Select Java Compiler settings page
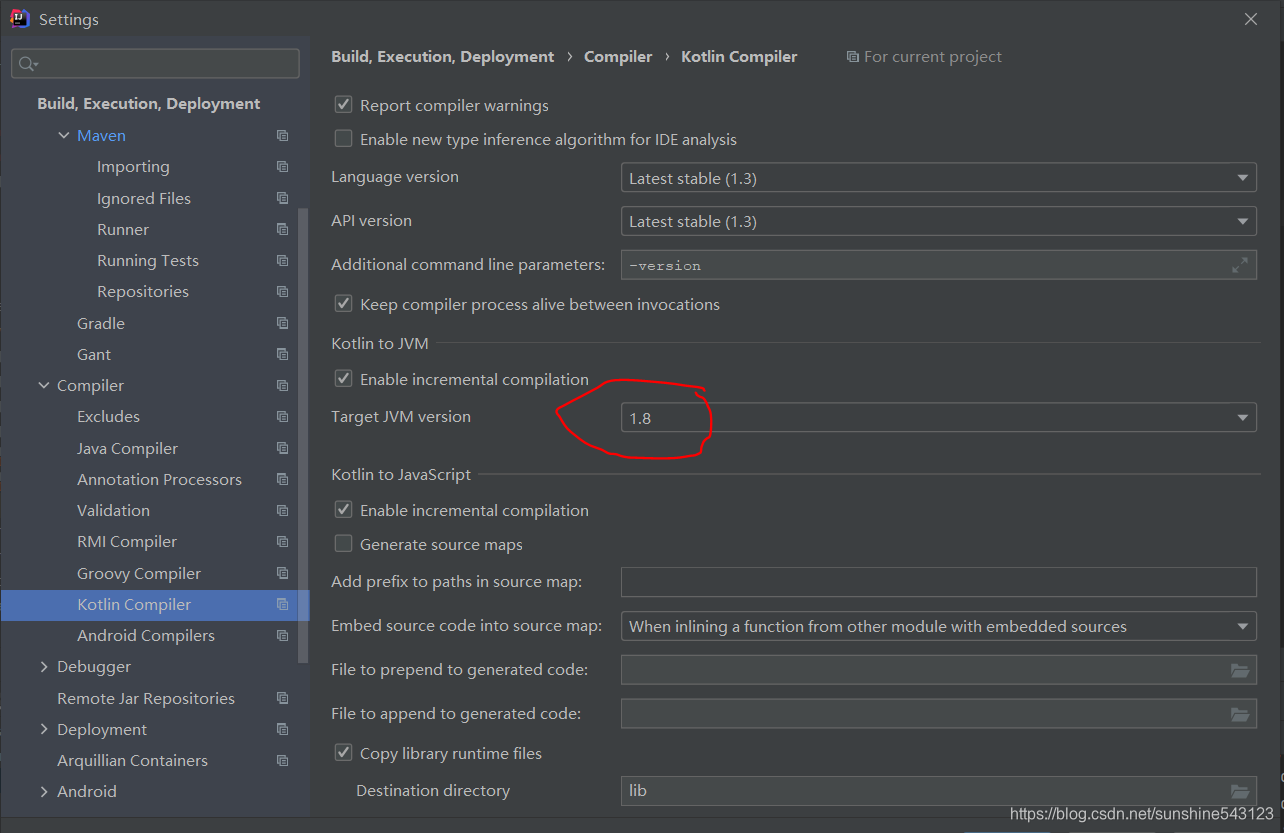Viewport: 1284px width, 833px height. tap(127, 448)
